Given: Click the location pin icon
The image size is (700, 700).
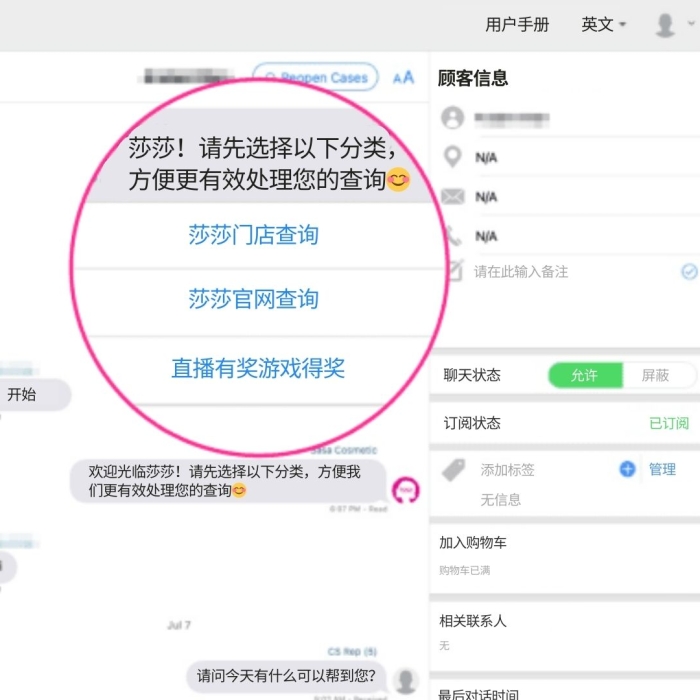Looking at the screenshot, I should [452, 157].
